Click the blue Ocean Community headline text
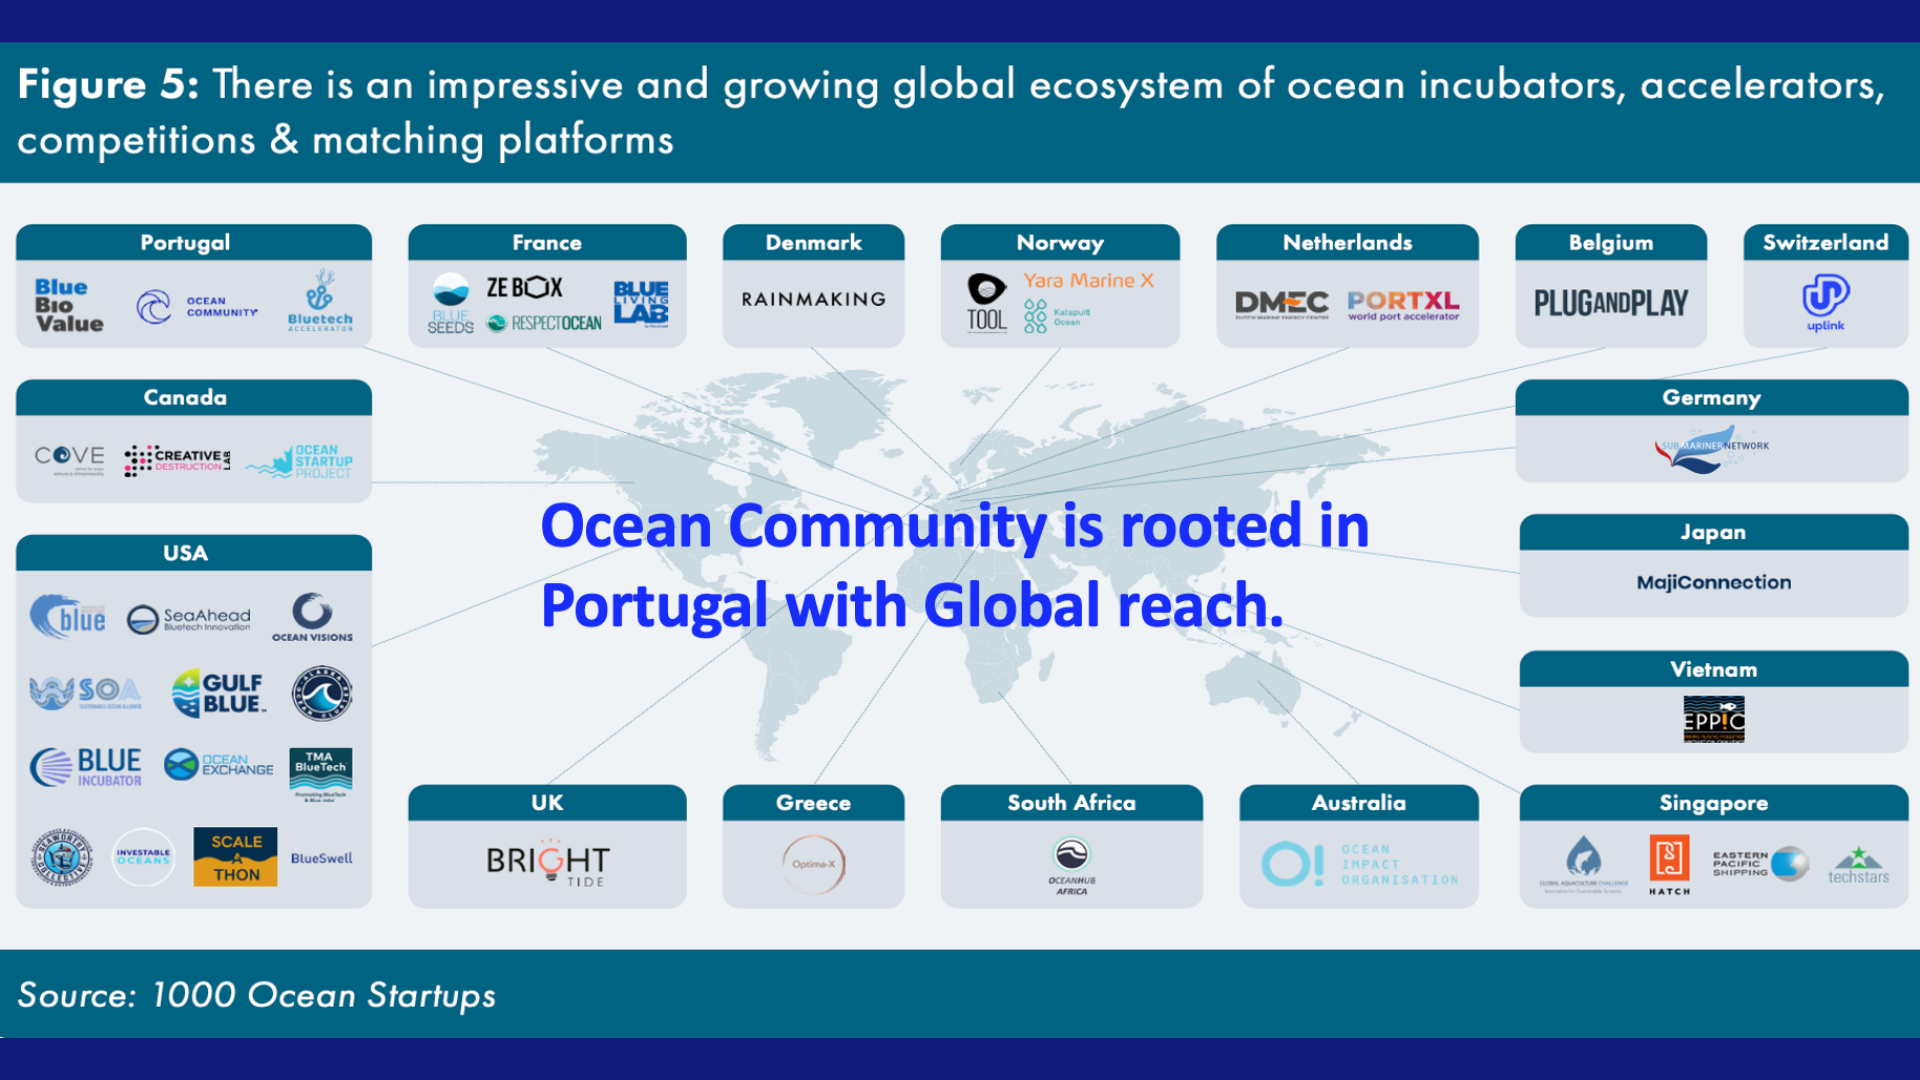 955,565
